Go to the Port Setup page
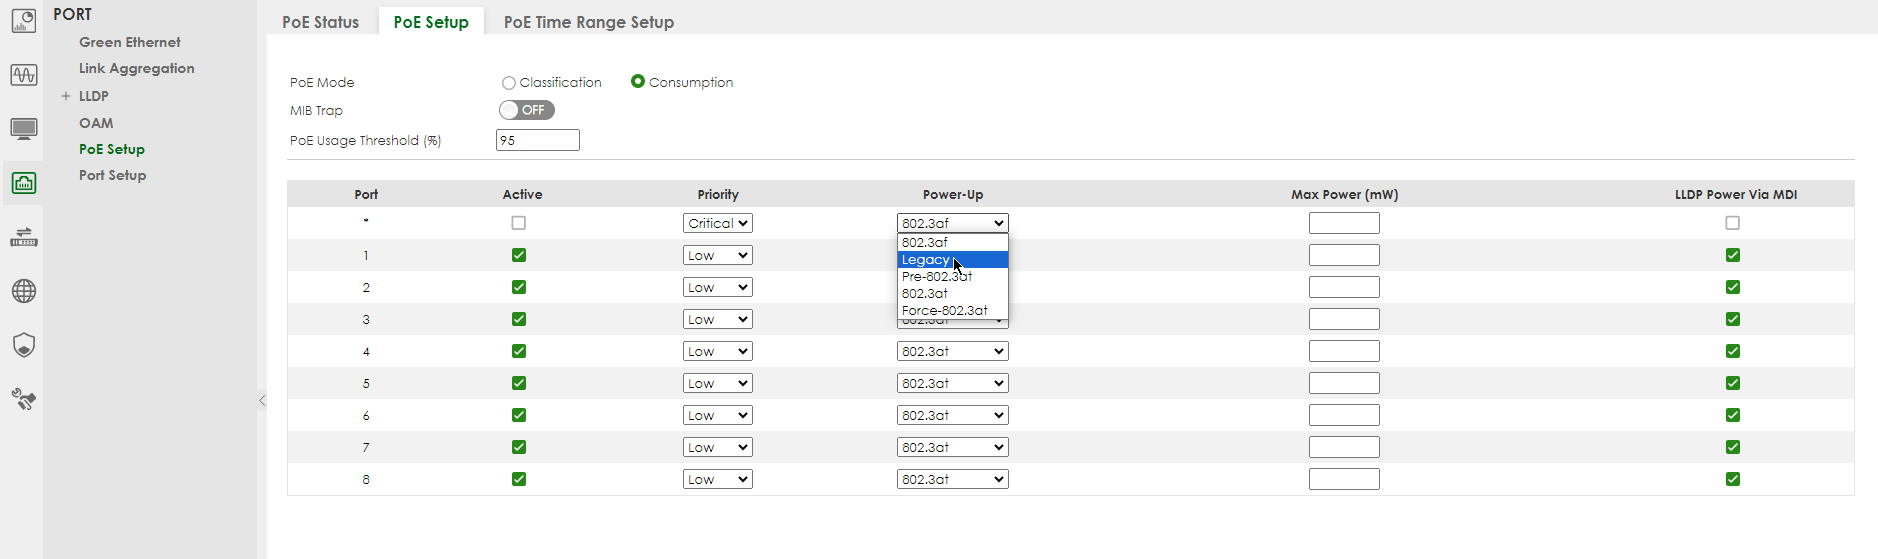Screen dimensions: 1878x559 [112, 175]
